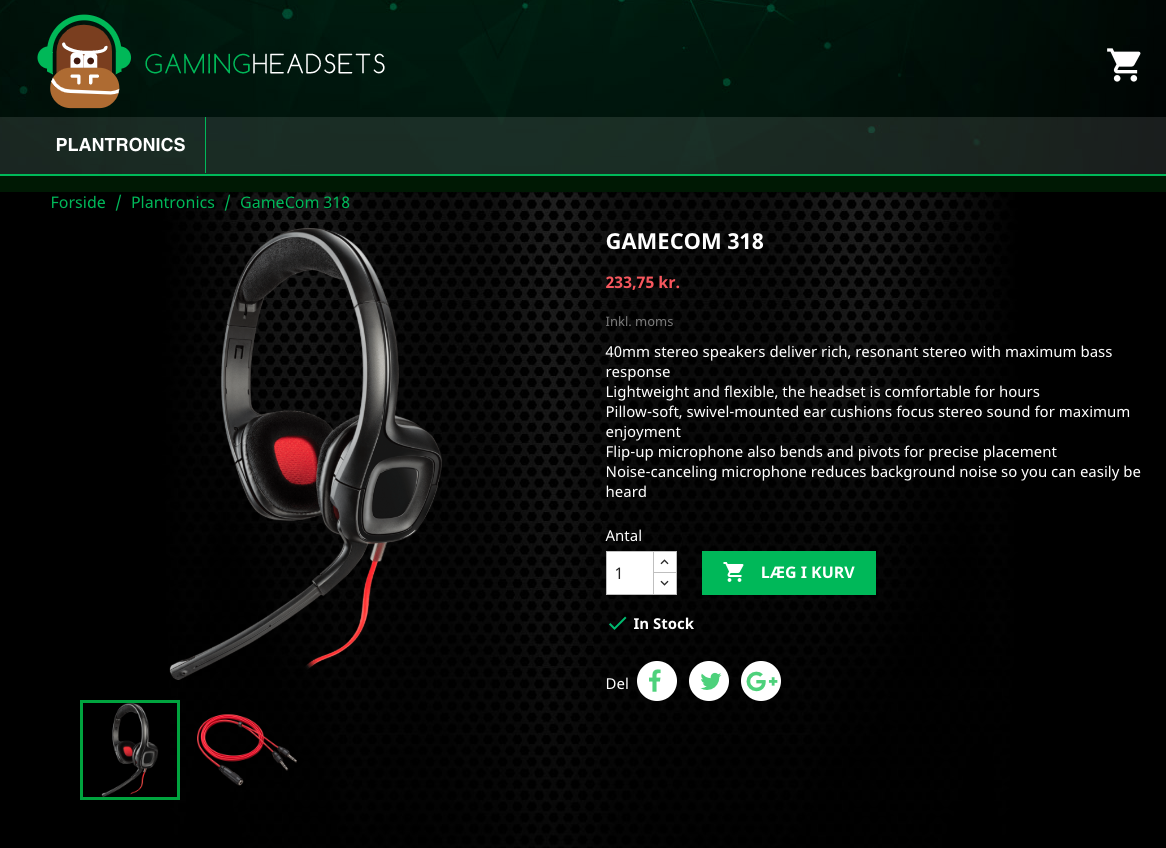Click the large headset product image
Image resolution: width=1166 pixels, height=848 pixels.
click(x=306, y=454)
